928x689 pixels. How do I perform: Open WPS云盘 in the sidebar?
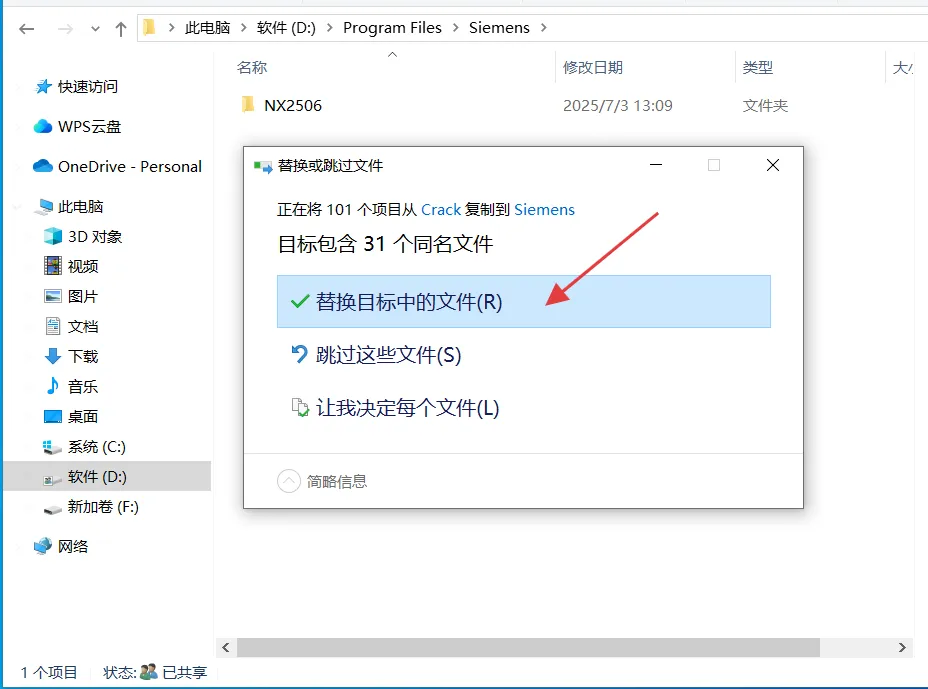coord(89,126)
